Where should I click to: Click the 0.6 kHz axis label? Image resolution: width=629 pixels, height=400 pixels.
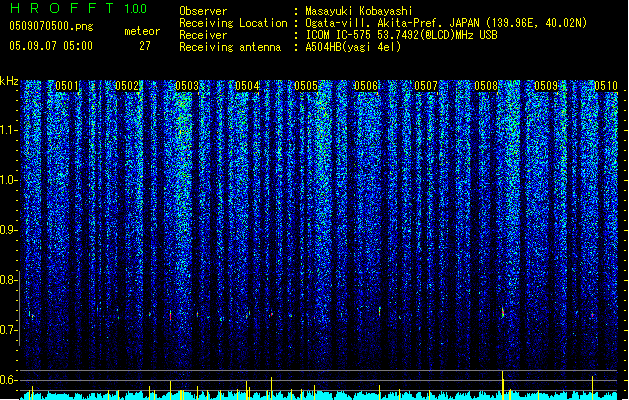point(8,380)
